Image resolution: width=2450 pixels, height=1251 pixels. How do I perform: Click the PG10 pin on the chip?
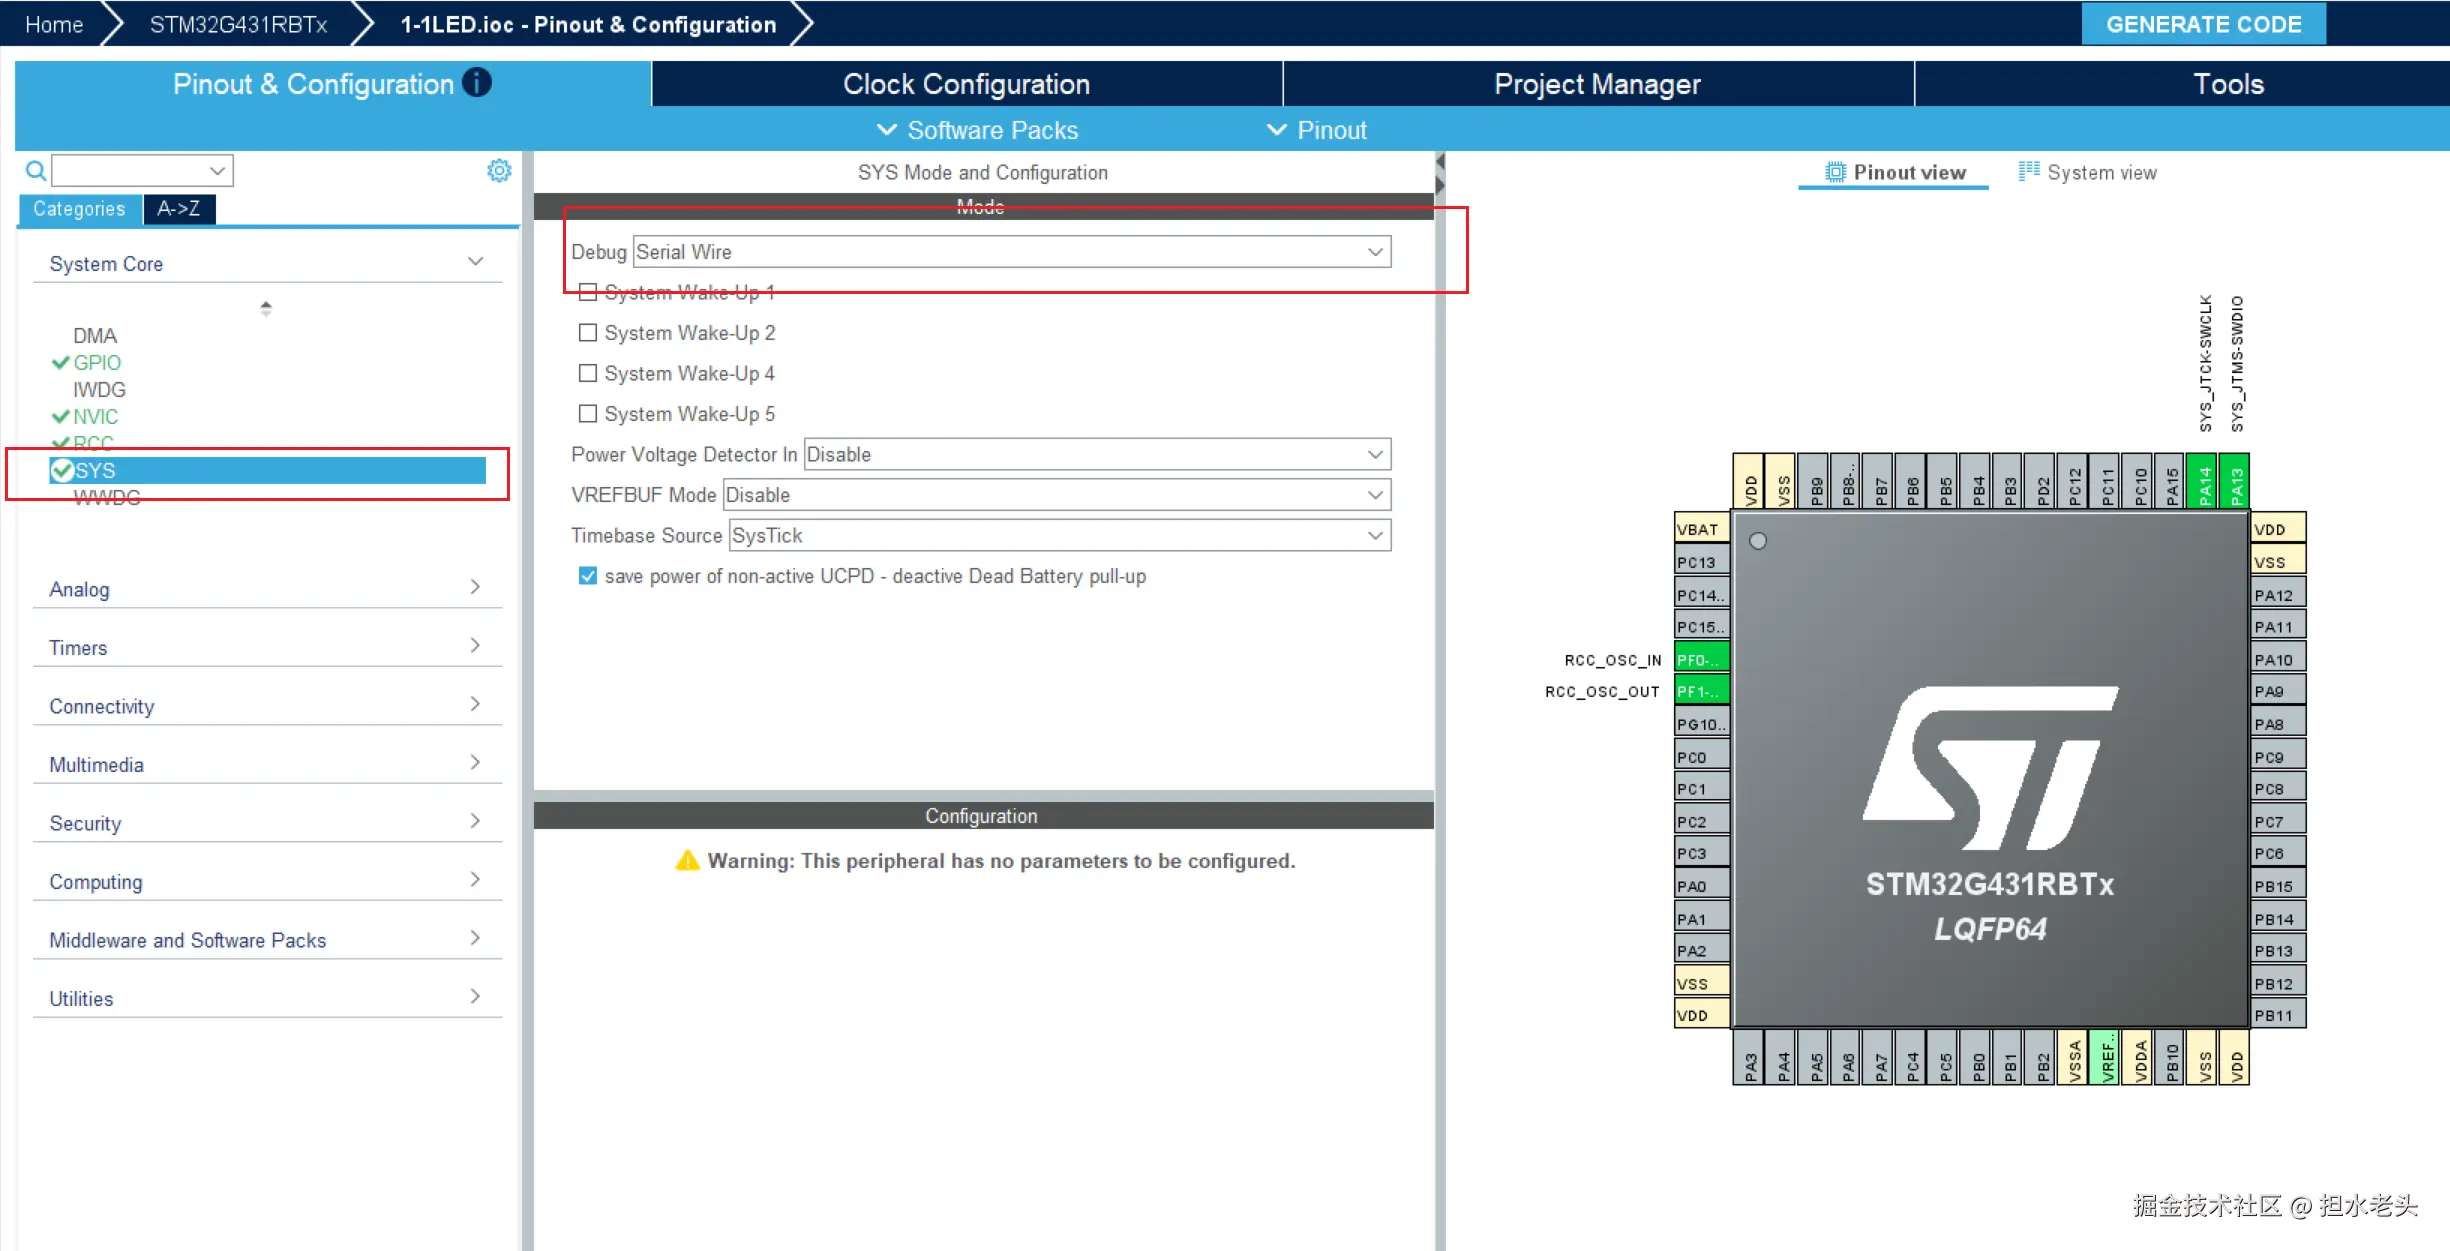click(x=1702, y=724)
